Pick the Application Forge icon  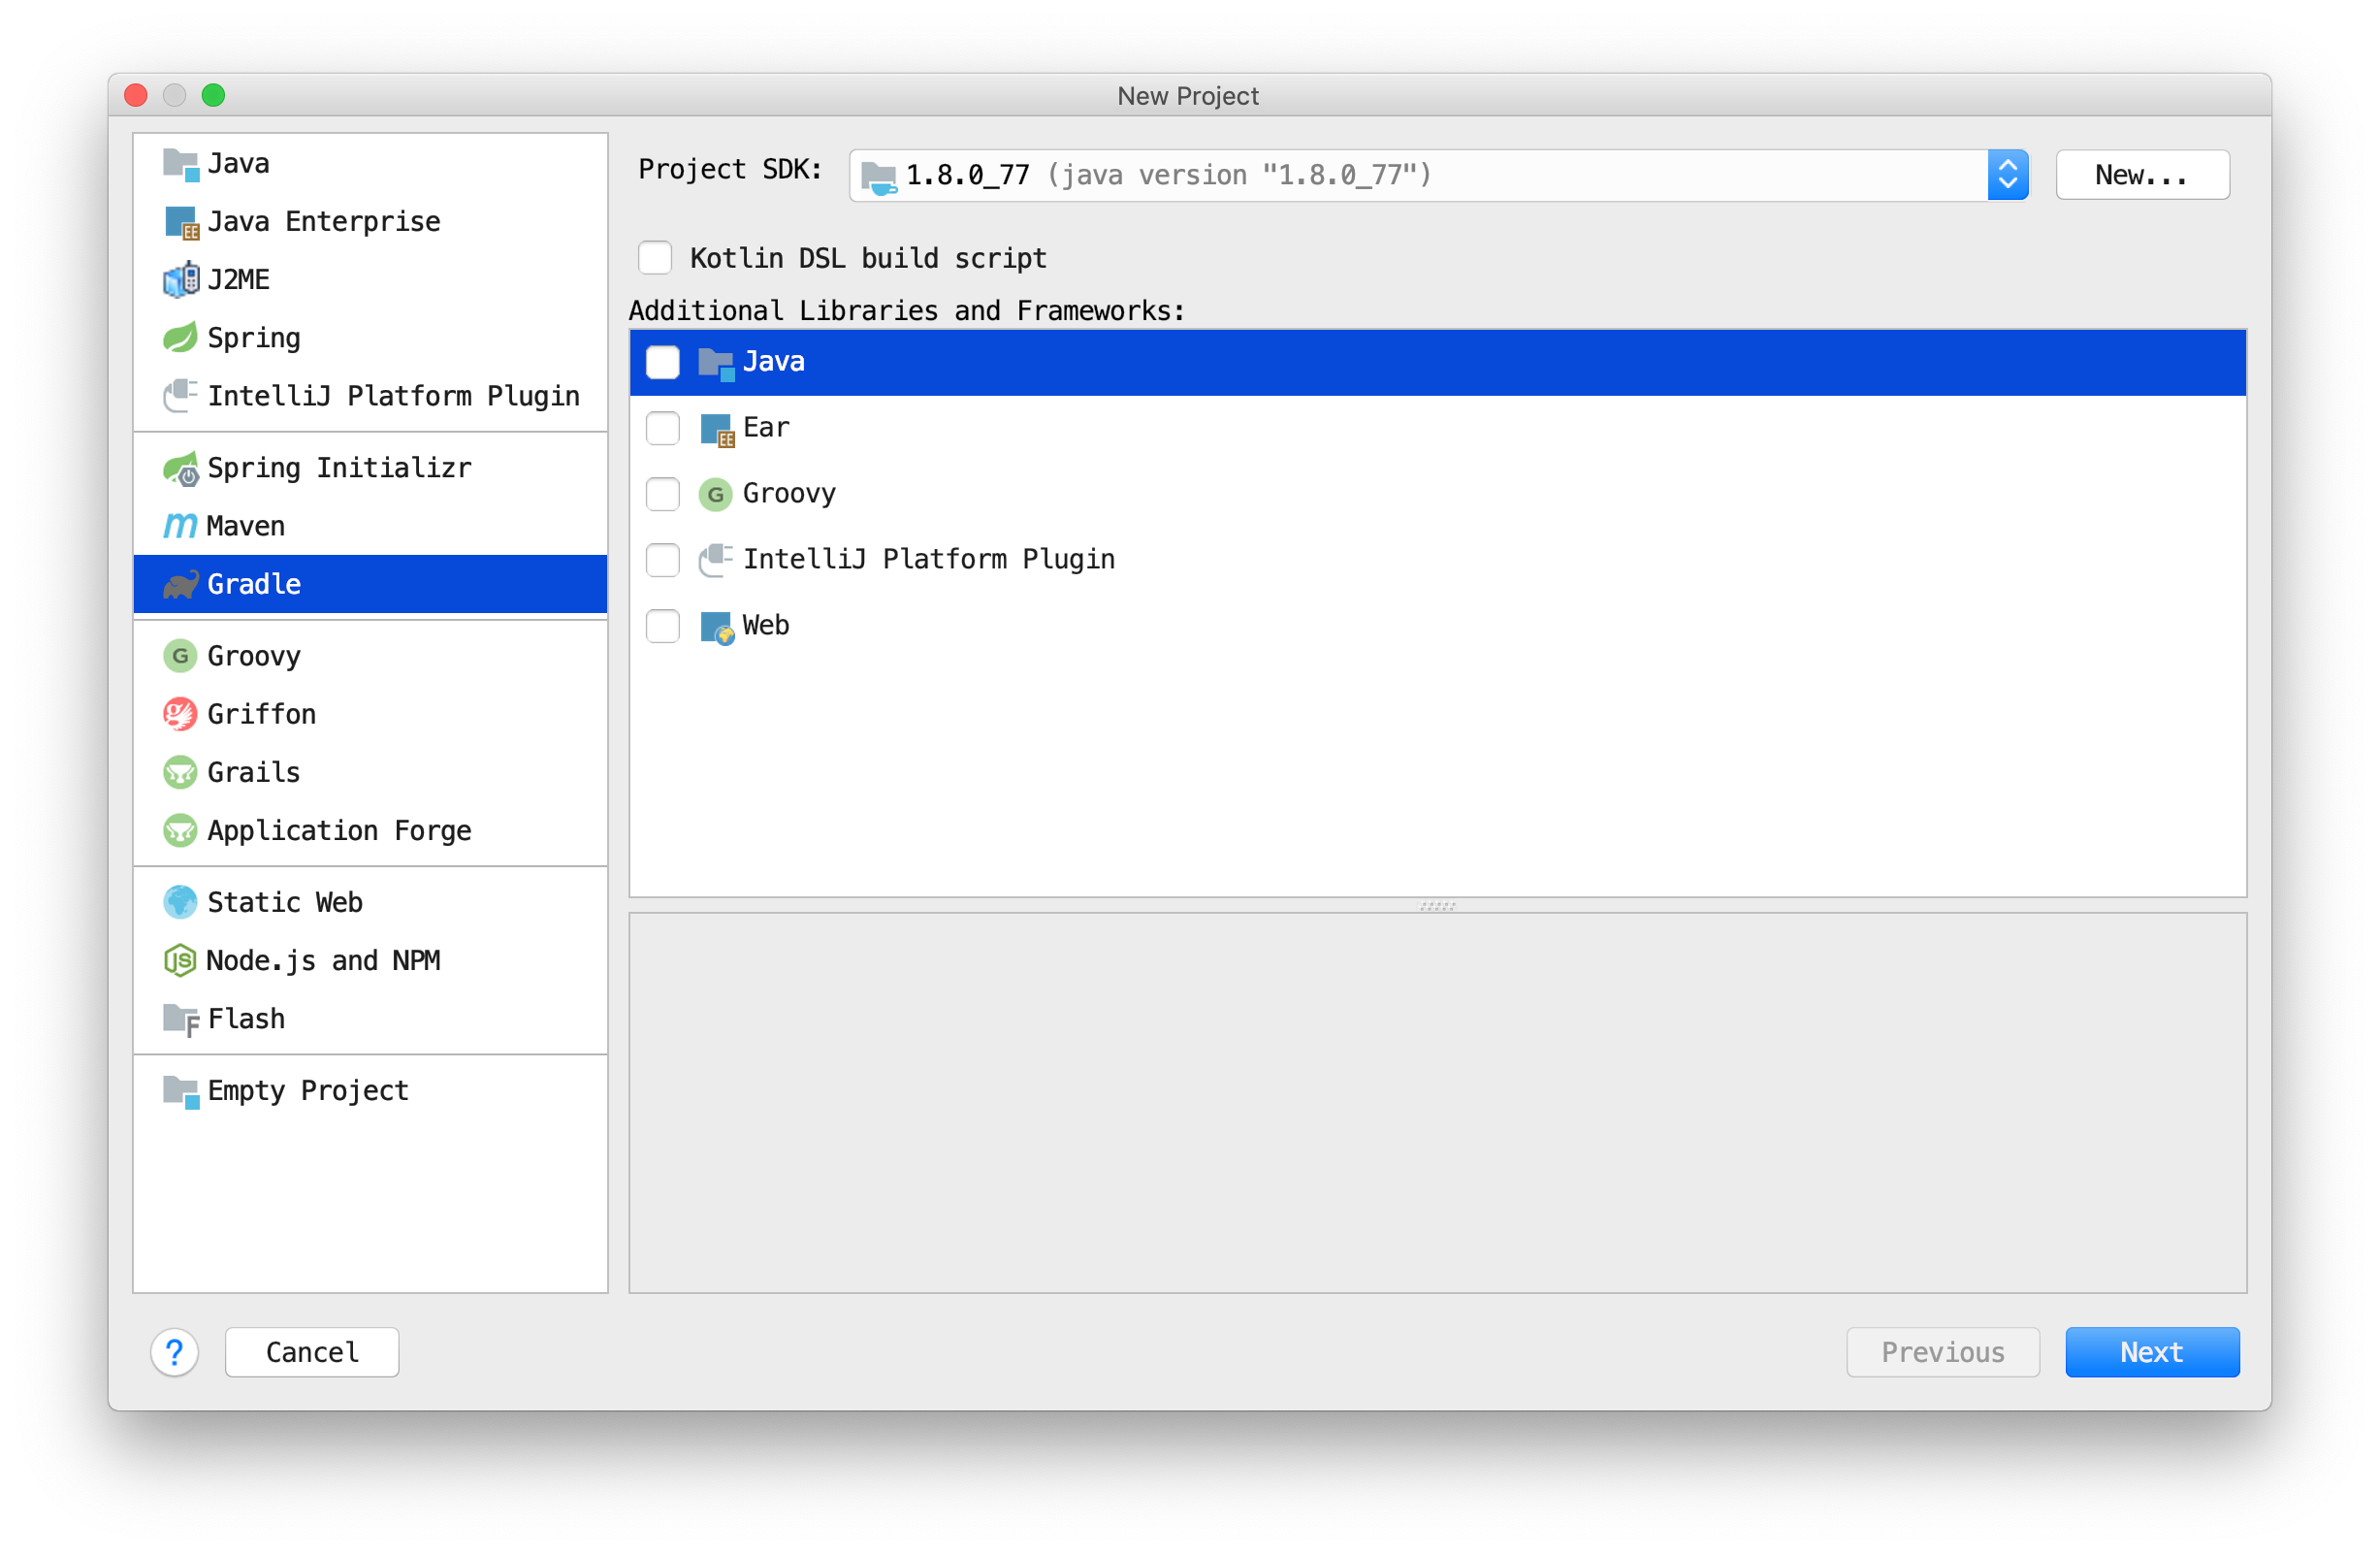(181, 831)
